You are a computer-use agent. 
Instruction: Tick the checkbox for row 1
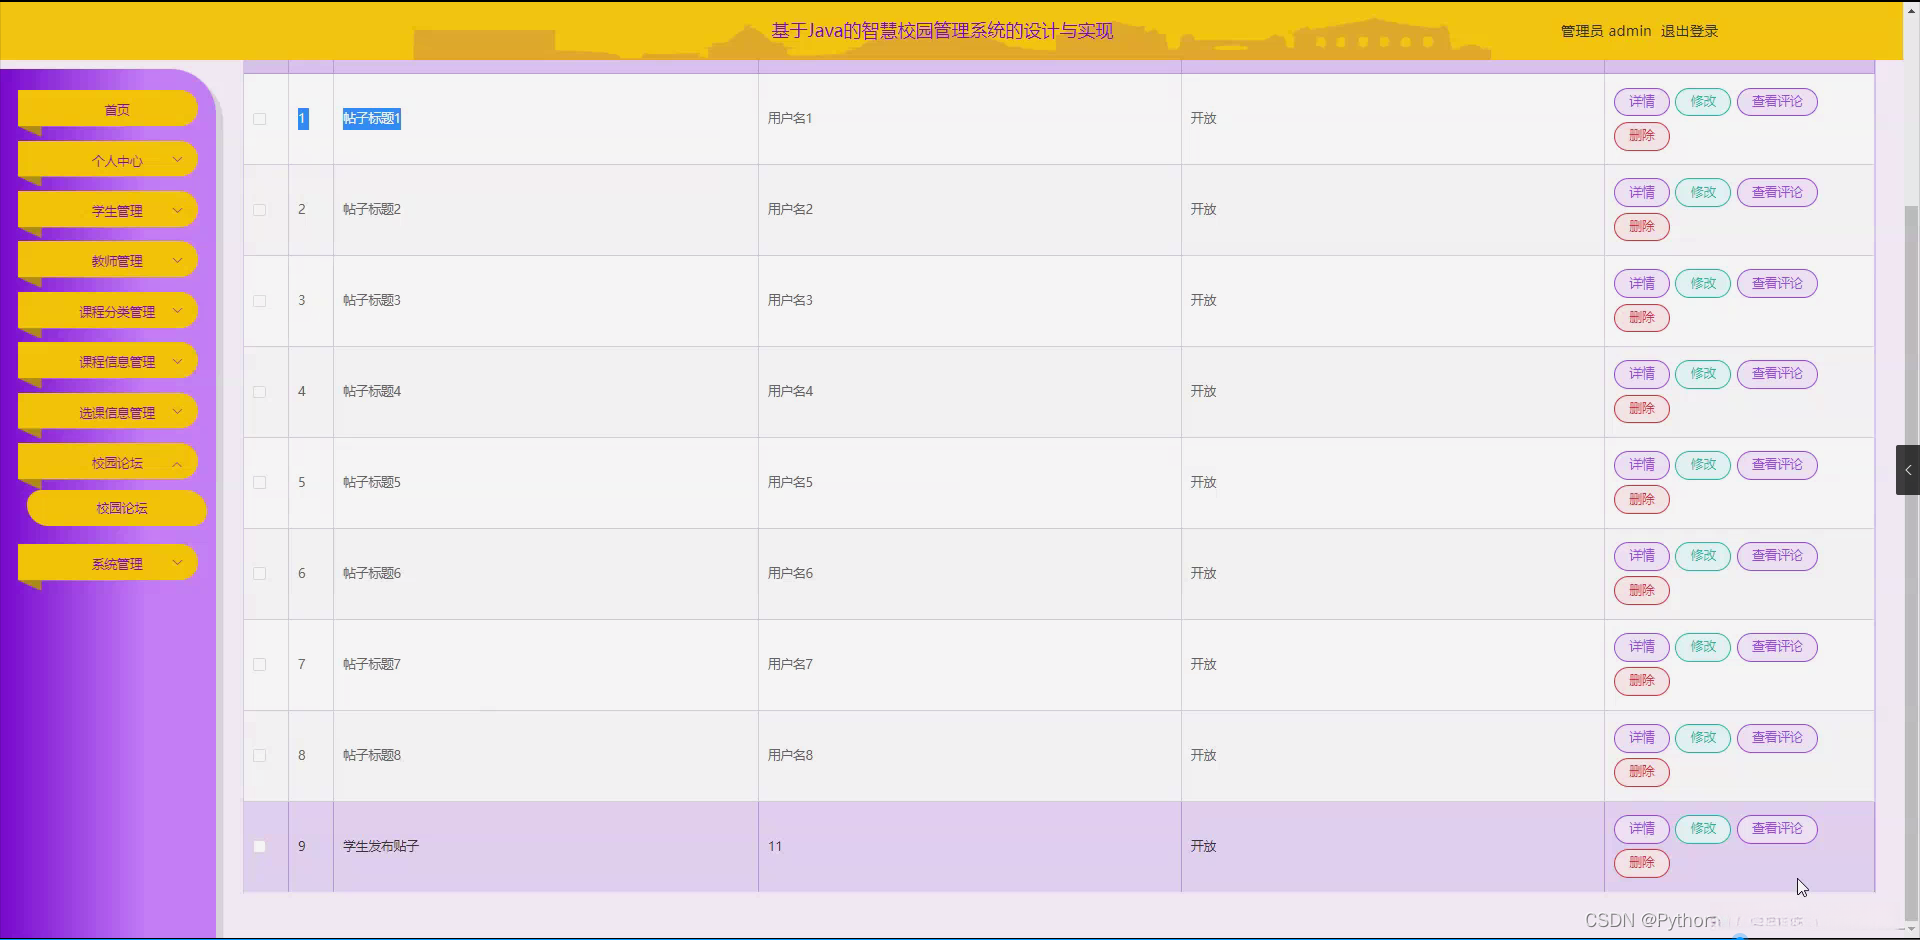click(260, 119)
